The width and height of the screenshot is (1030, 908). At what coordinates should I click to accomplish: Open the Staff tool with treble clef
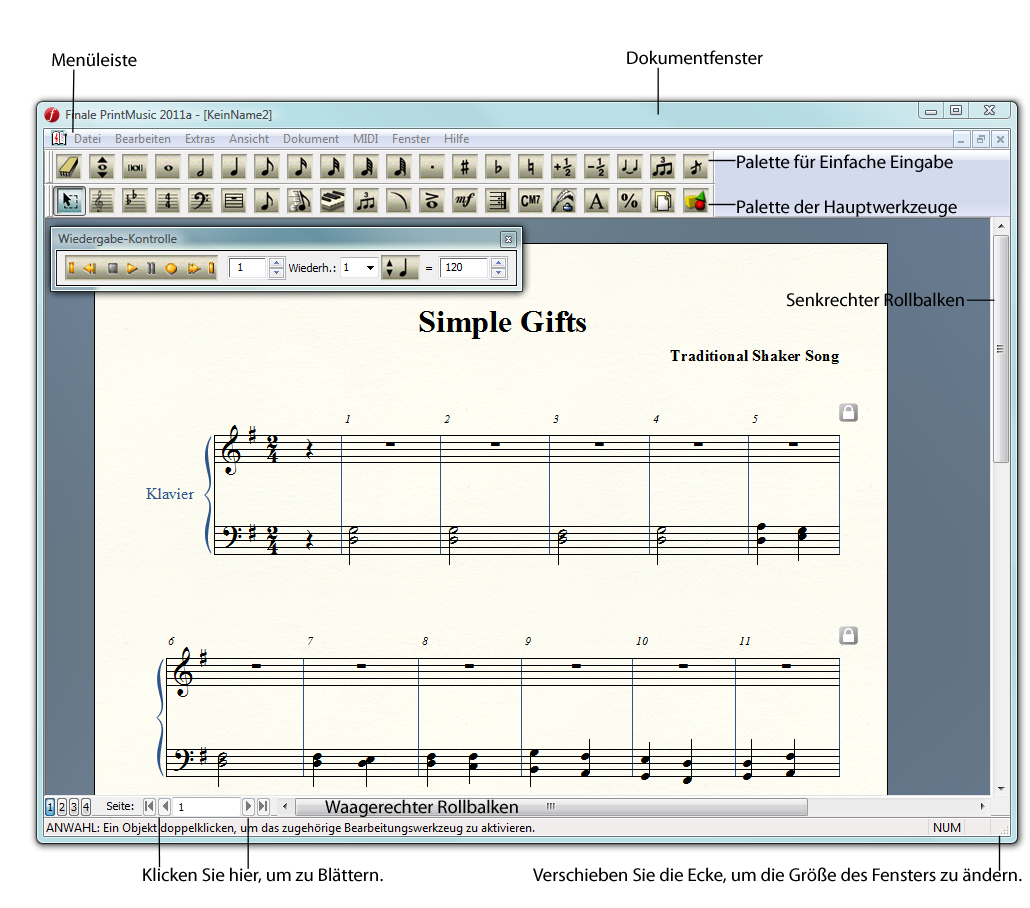point(102,201)
